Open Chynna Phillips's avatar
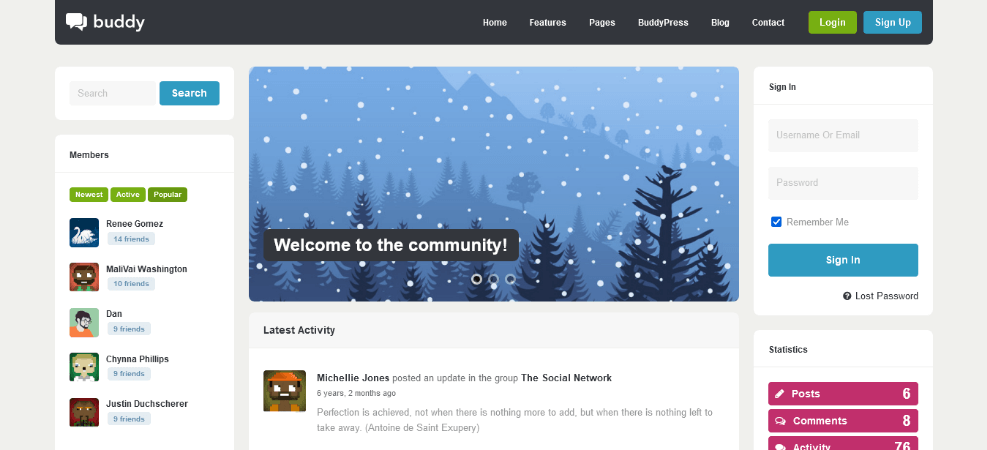The image size is (987, 450). (x=84, y=367)
